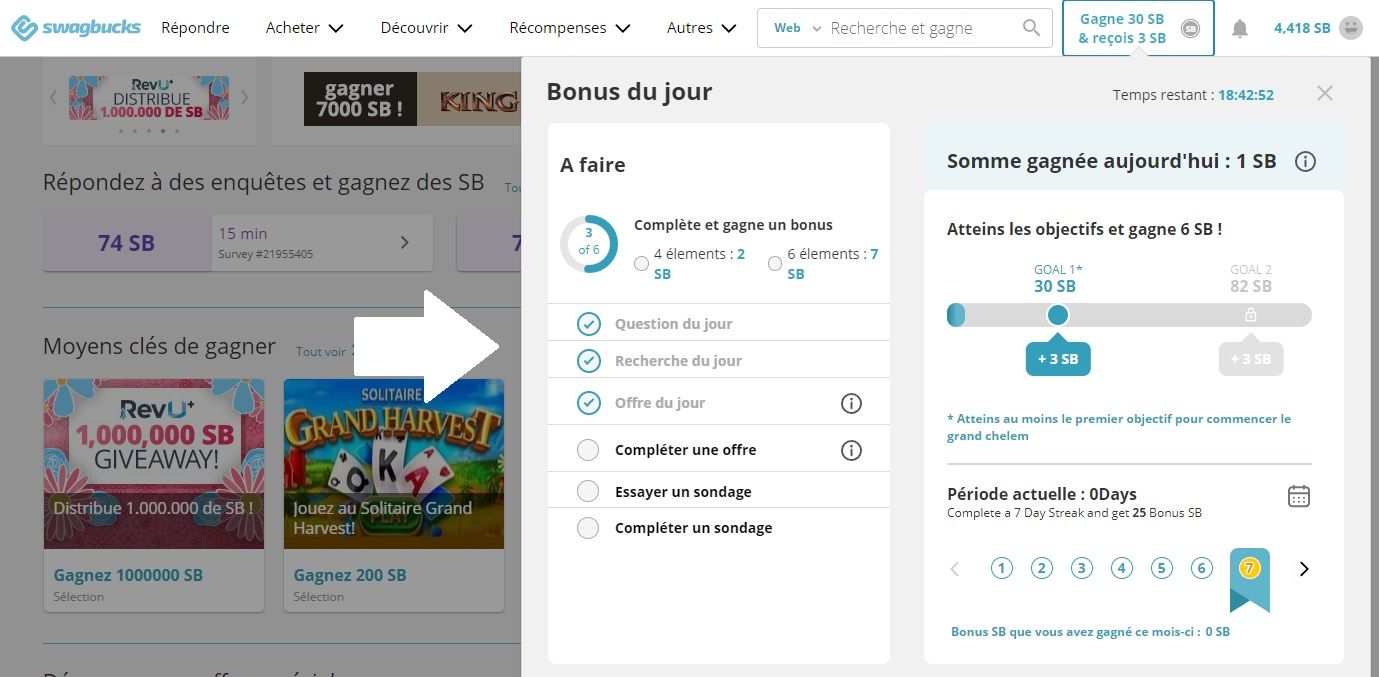Select the 4 élements bonus radio
This screenshot has width=1379, height=677.
click(x=641, y=264)
